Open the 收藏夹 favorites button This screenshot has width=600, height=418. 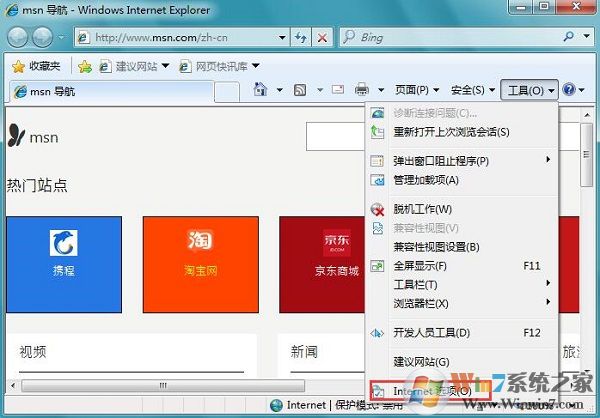pyautogui.click(x=36, y=67)
